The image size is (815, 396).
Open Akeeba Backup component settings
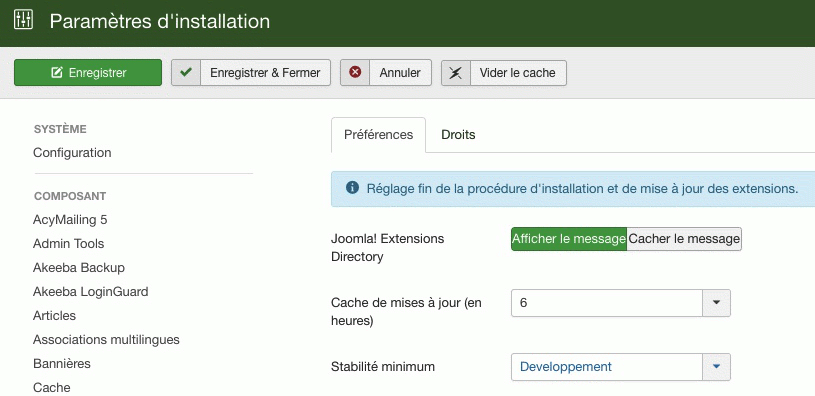click(79, 268)
